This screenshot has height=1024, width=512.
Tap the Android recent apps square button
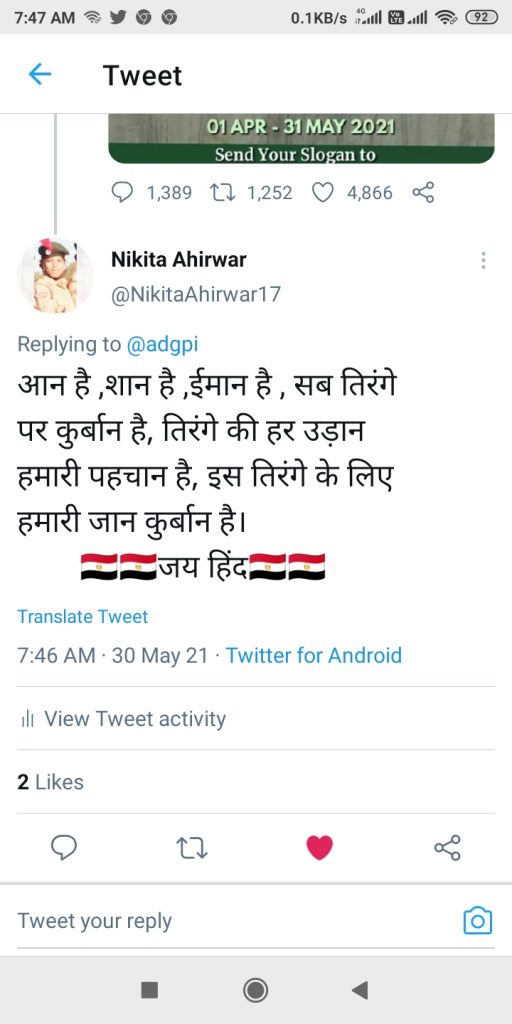point(150,990)
